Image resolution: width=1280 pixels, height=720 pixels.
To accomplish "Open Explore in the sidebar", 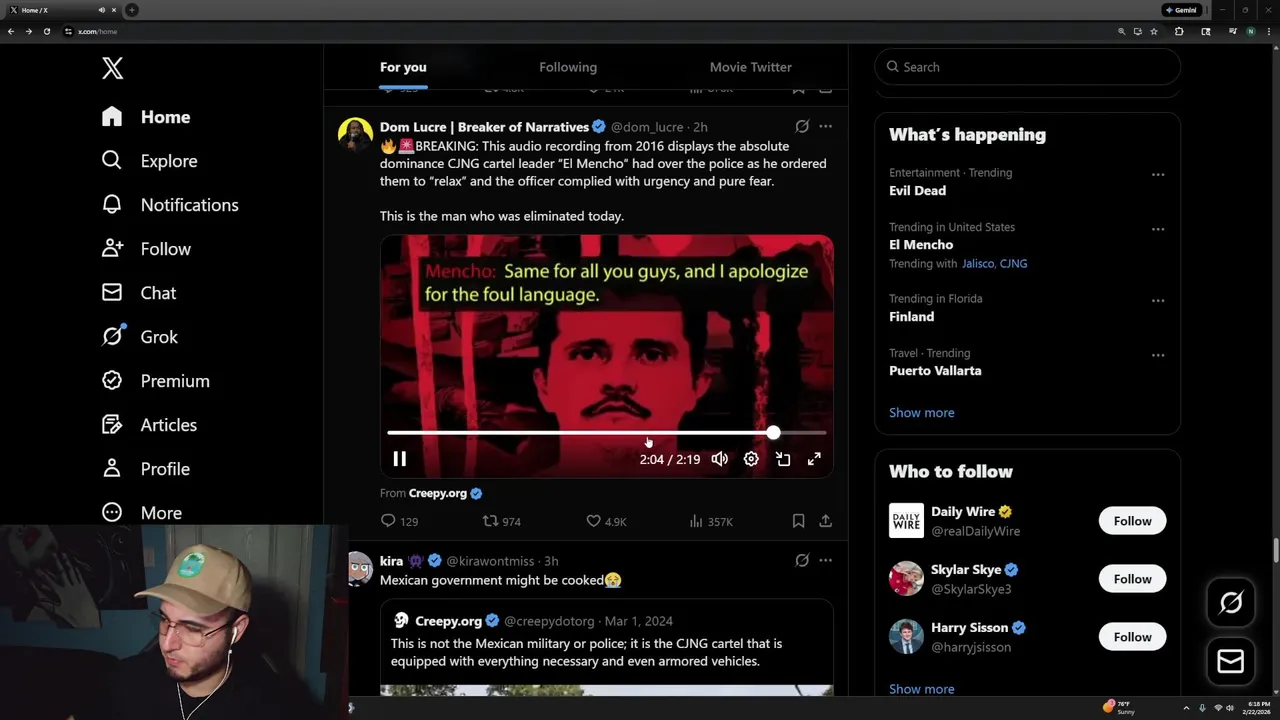I will tap(149, 161).
